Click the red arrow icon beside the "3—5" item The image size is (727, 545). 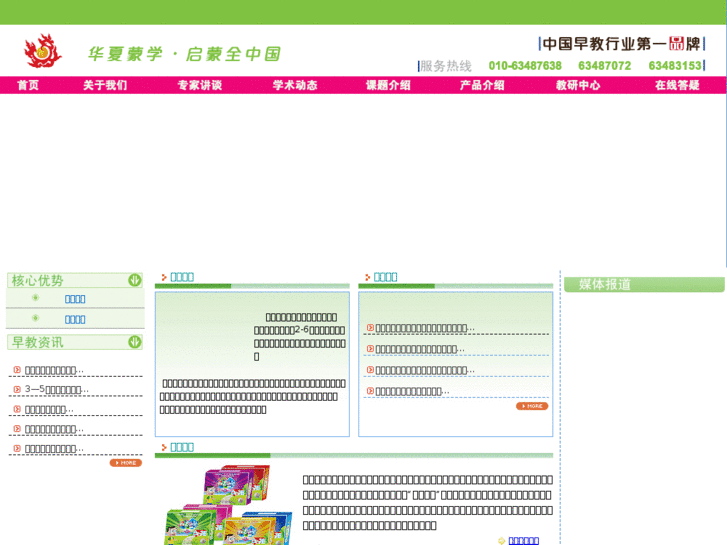tap(17, 390)
